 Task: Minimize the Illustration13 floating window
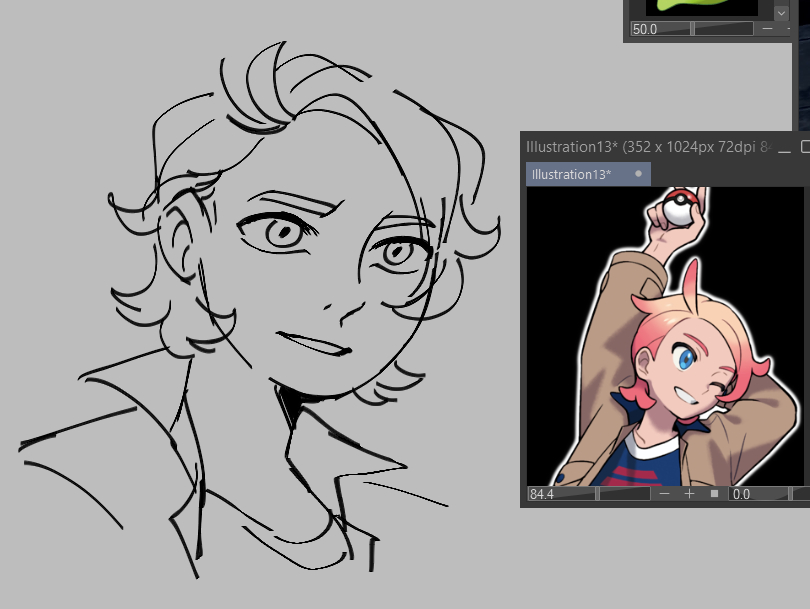pos(784,147)
